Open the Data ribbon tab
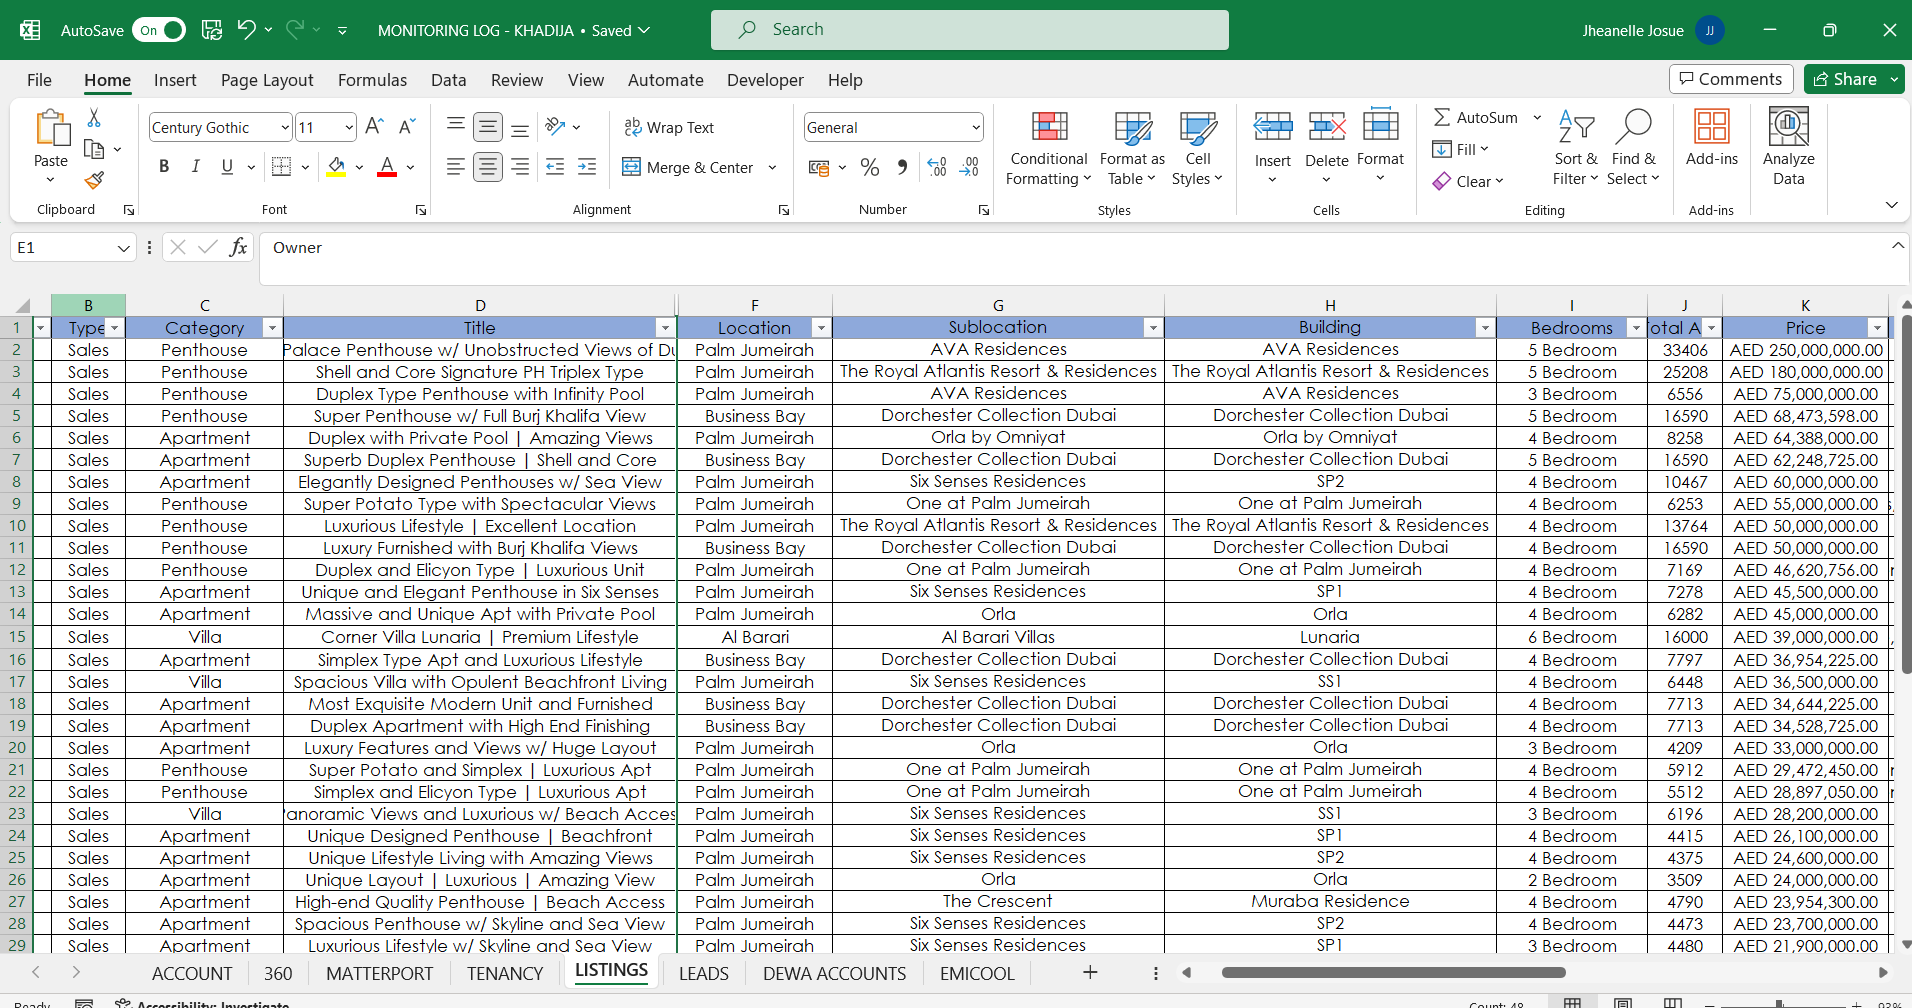Viewport: 1912px width, 1008px height. point(448,80)
